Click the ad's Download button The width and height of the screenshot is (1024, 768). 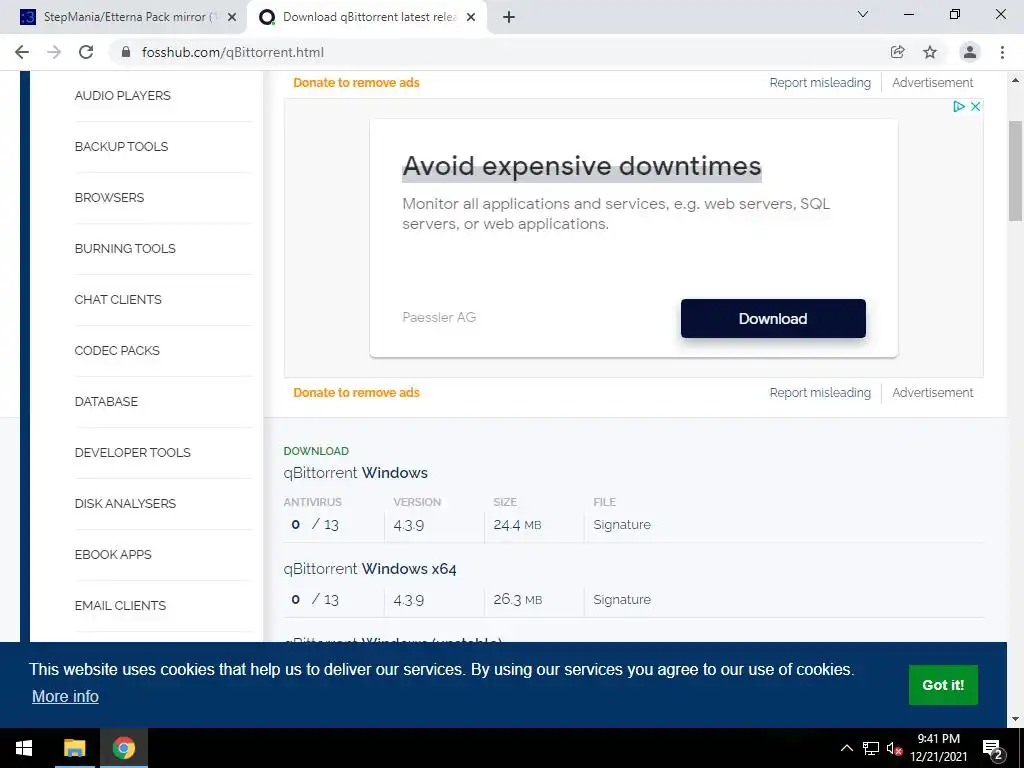coord(773,319)
